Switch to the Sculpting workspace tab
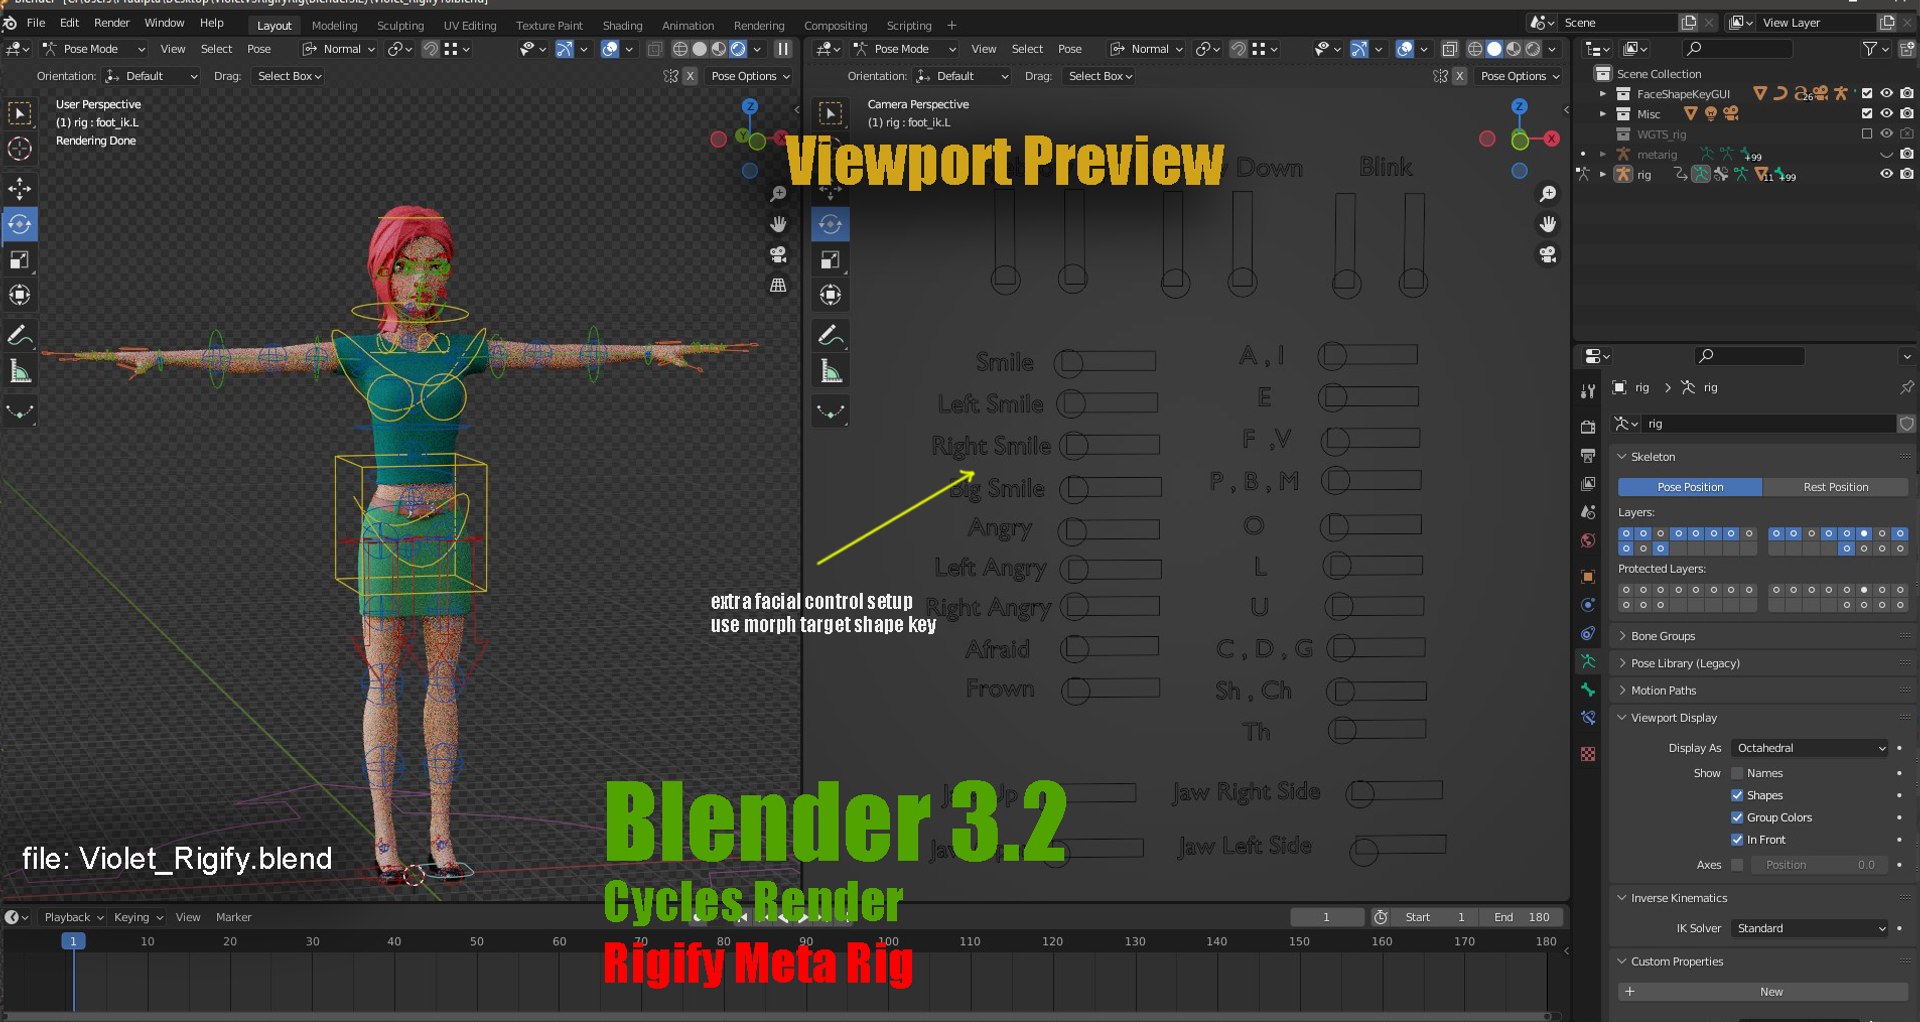 point(400,26)
